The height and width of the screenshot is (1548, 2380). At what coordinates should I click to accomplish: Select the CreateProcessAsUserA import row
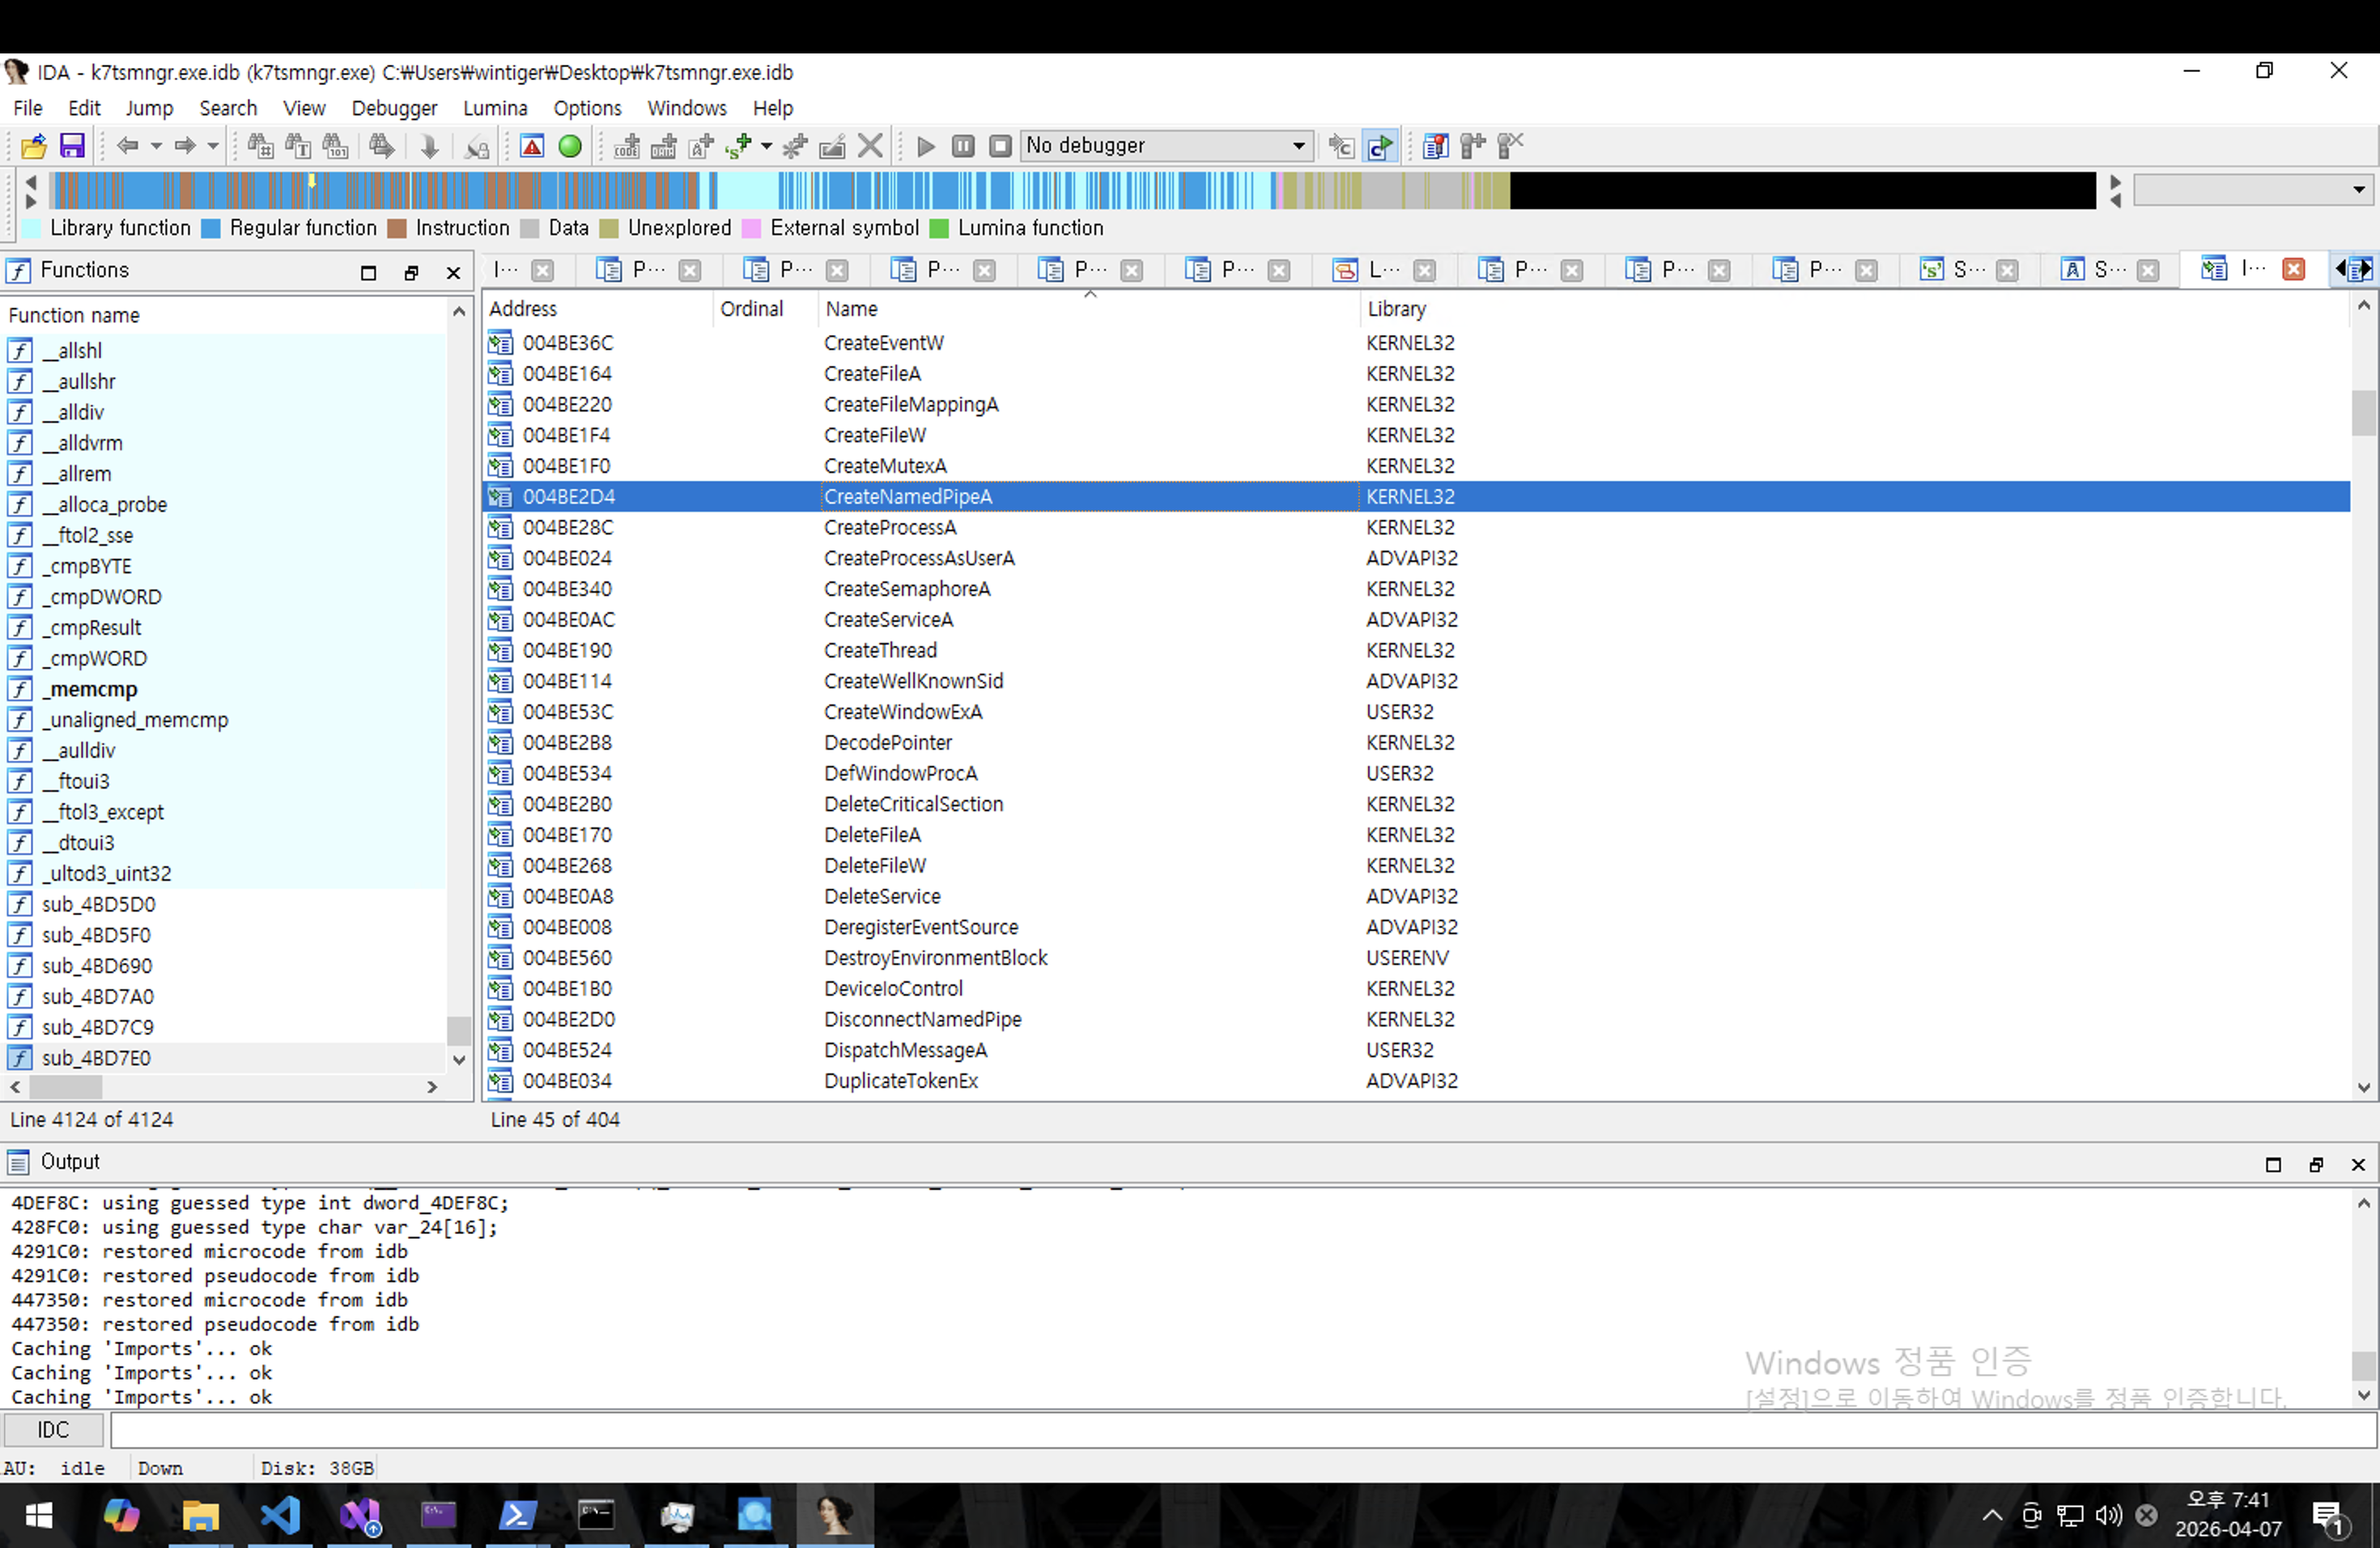[x=918, y=558]
